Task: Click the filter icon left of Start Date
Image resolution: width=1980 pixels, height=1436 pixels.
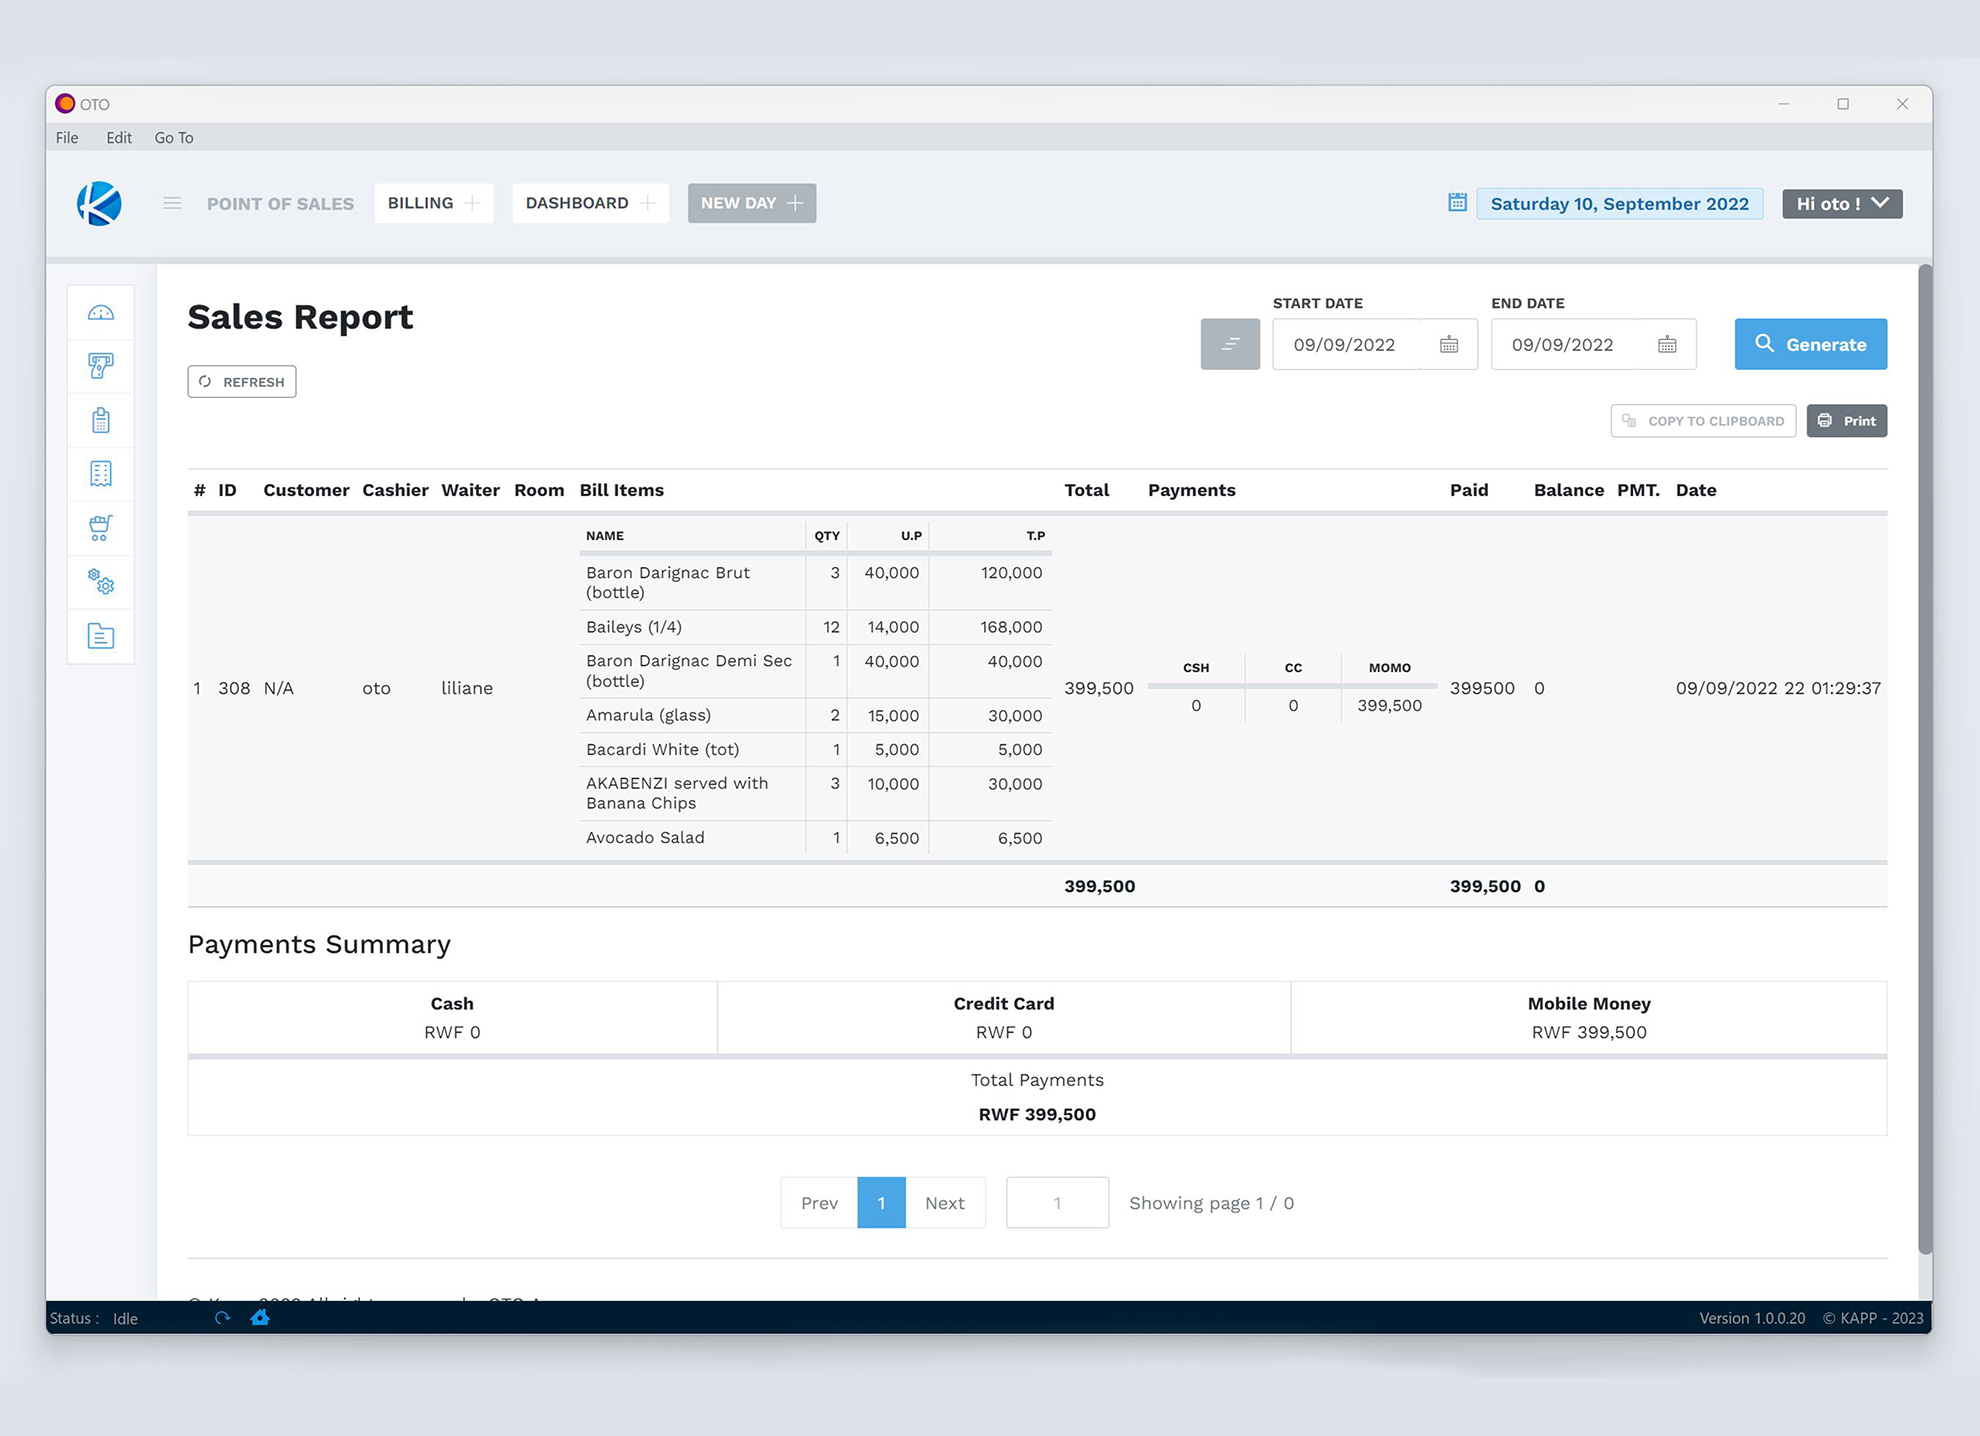Action: (x=1230, y=344)
